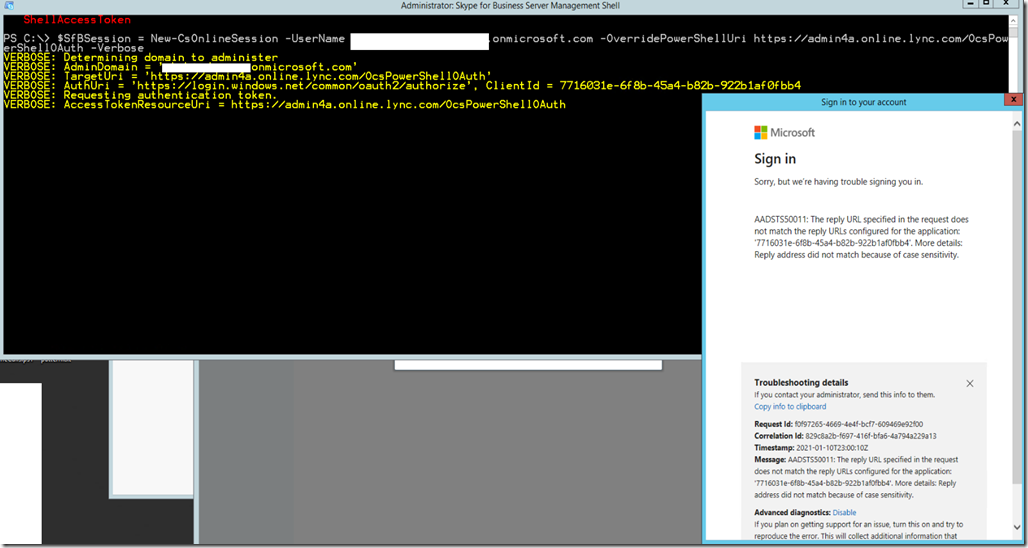1028x548 pixels.
Task: Click the sign-in dialog scrollbar thumb
Action: tap(1017, 308)
